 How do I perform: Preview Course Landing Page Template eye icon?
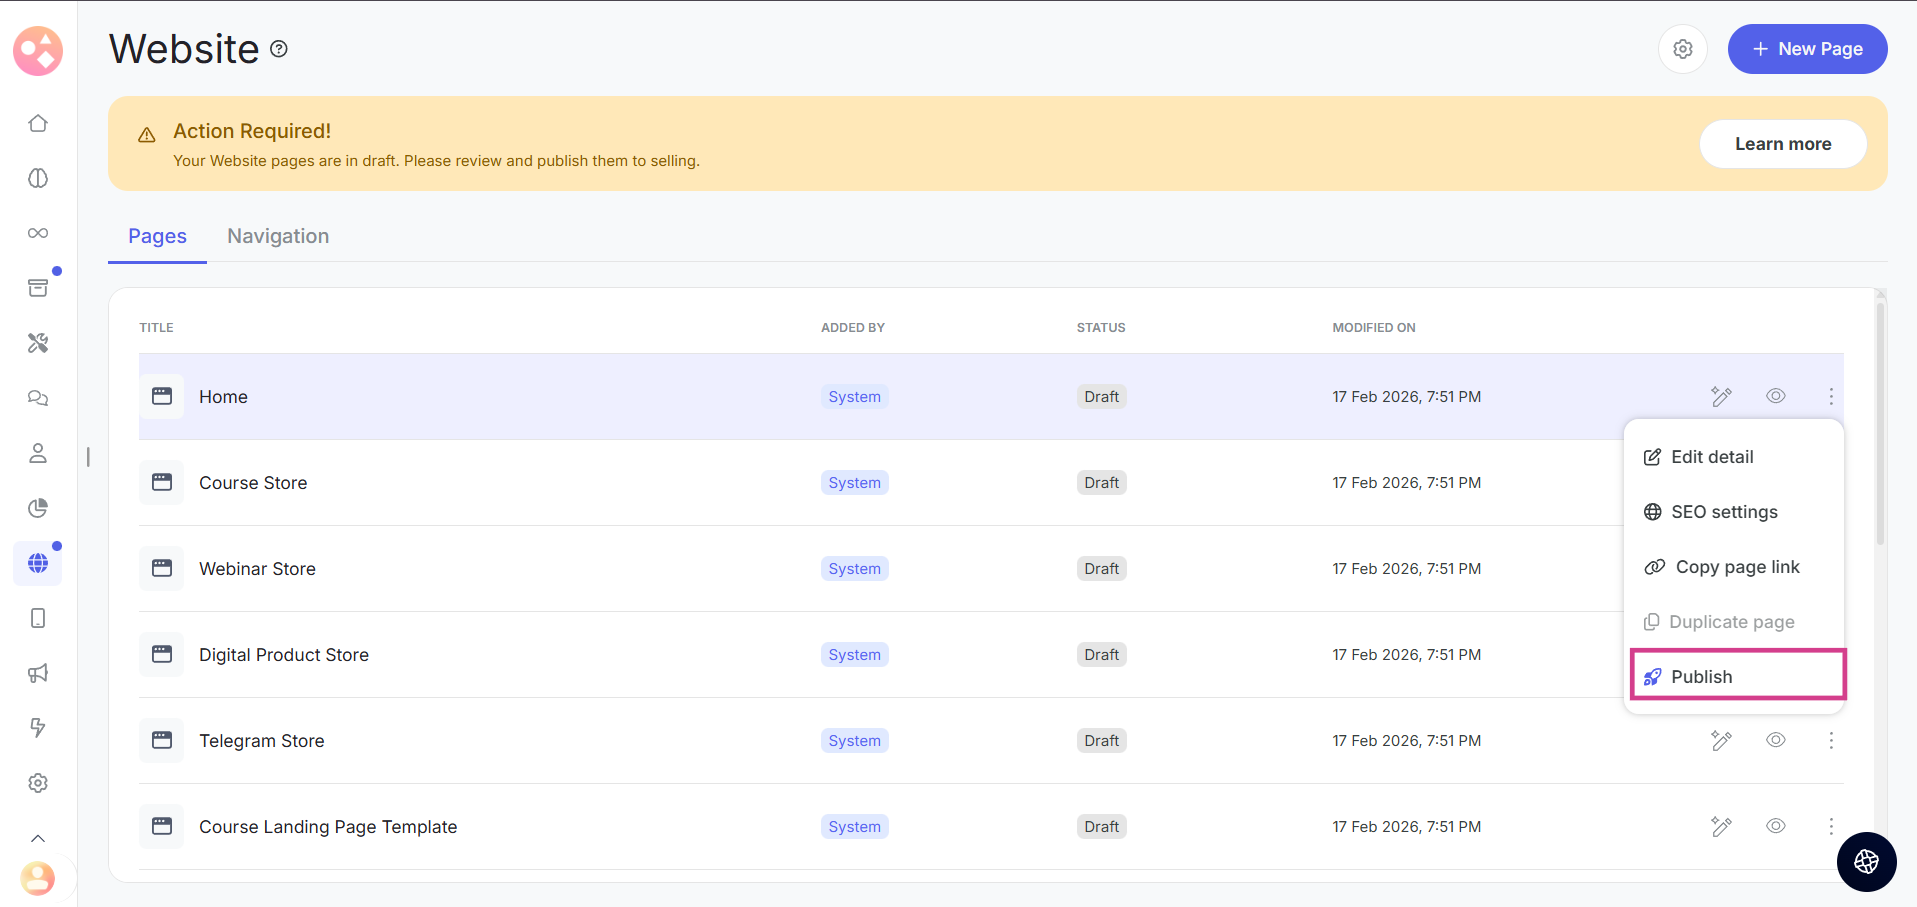point(1776,826)
